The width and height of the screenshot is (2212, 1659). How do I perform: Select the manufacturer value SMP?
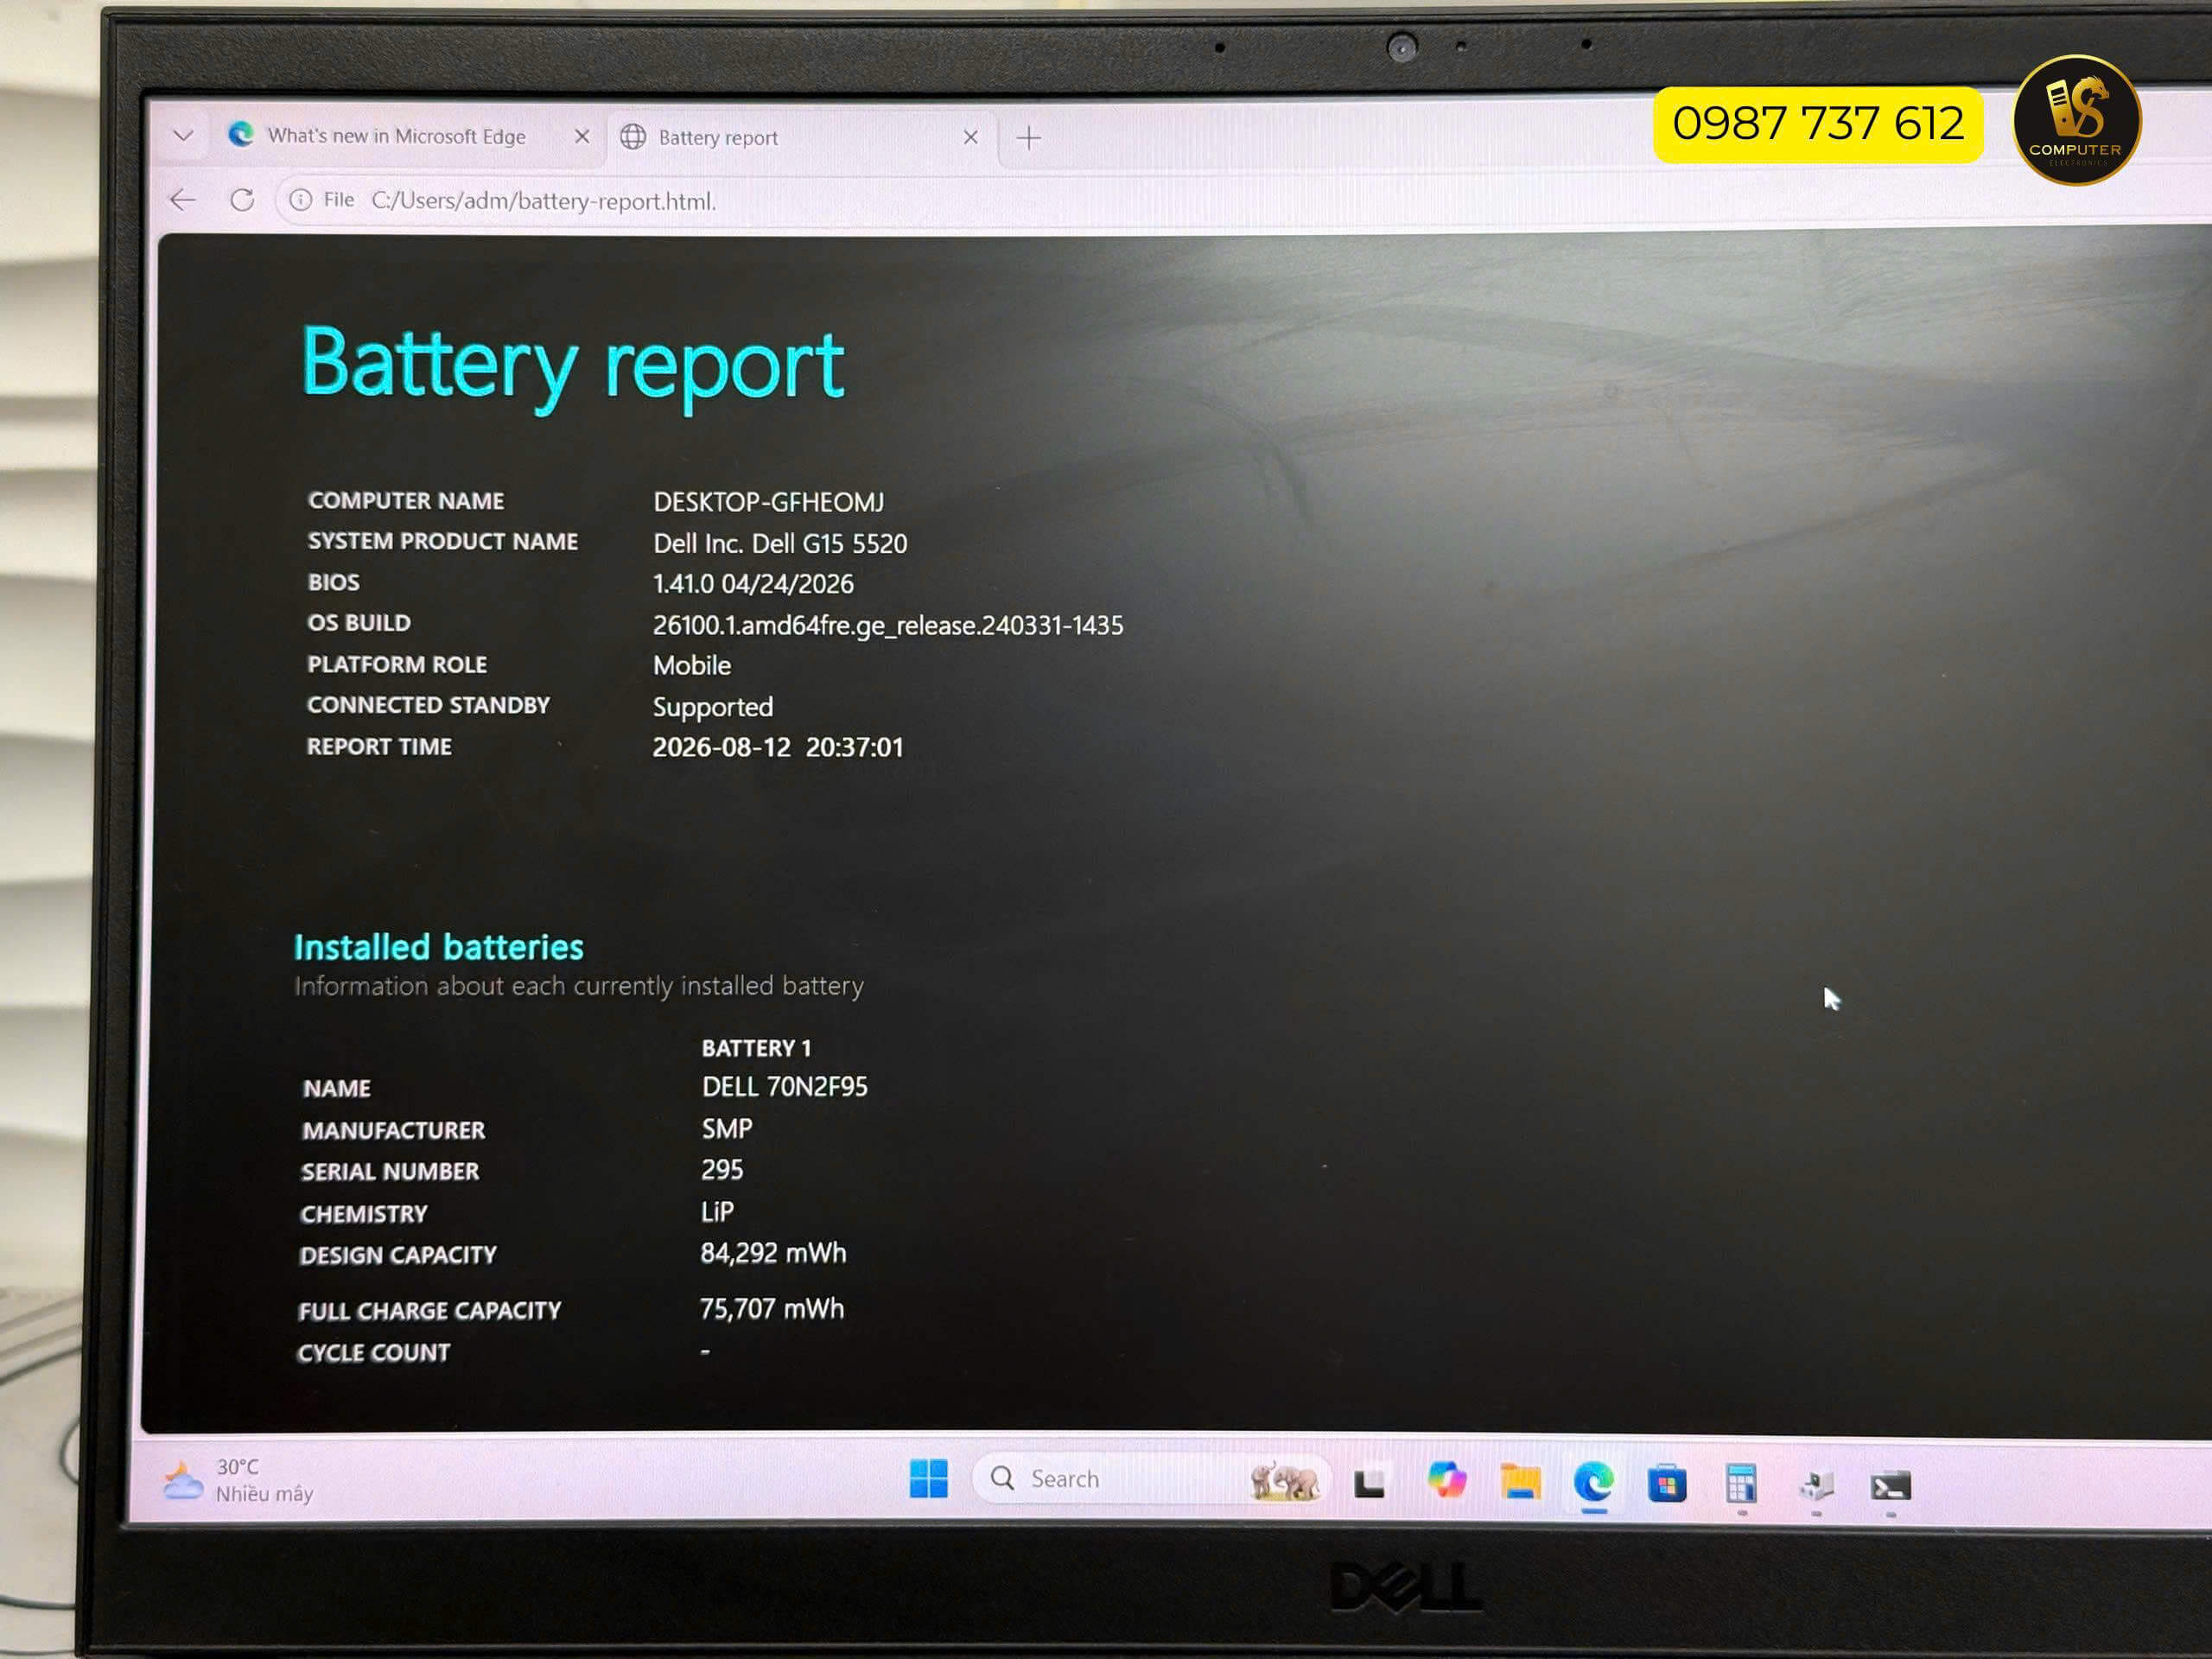click(x=727, y=1129)
